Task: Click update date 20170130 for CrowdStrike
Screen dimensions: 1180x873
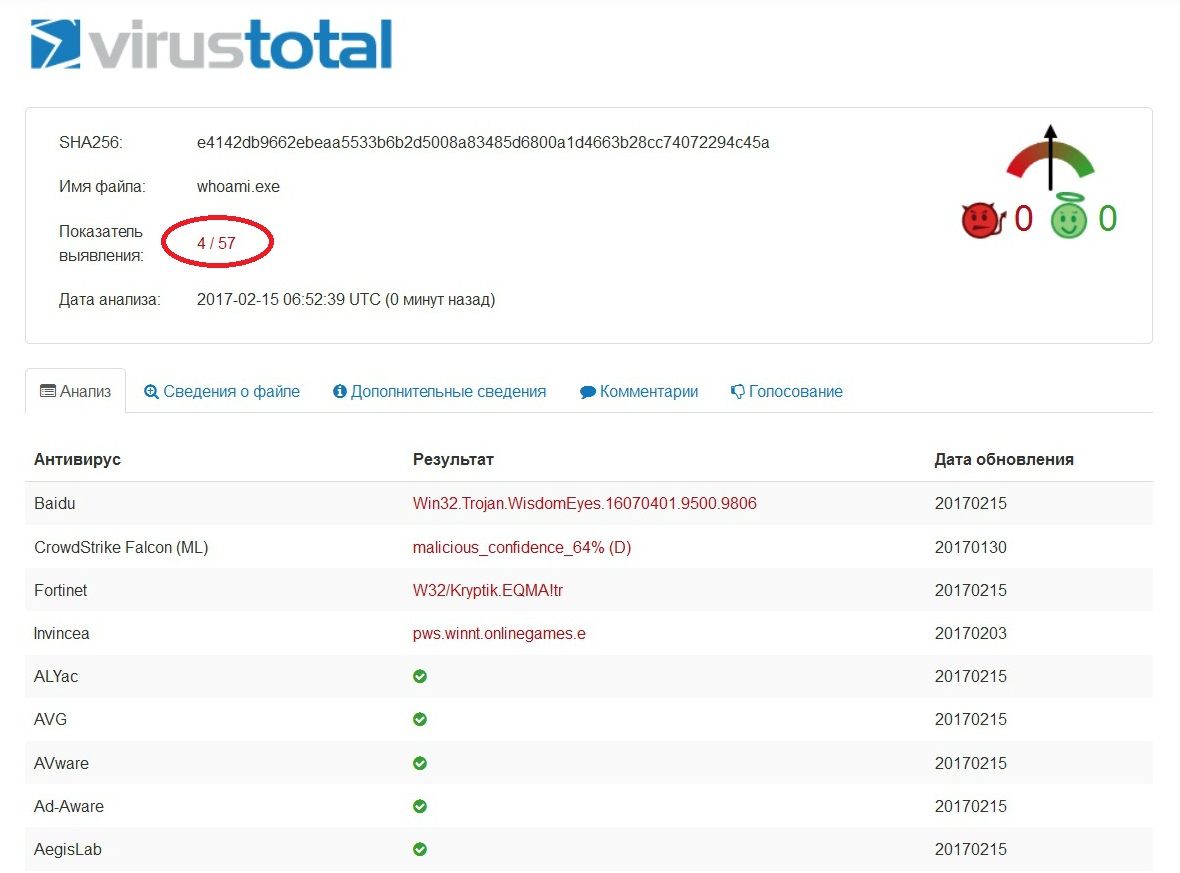Action: pyautogui.click(x=971, y=547)
